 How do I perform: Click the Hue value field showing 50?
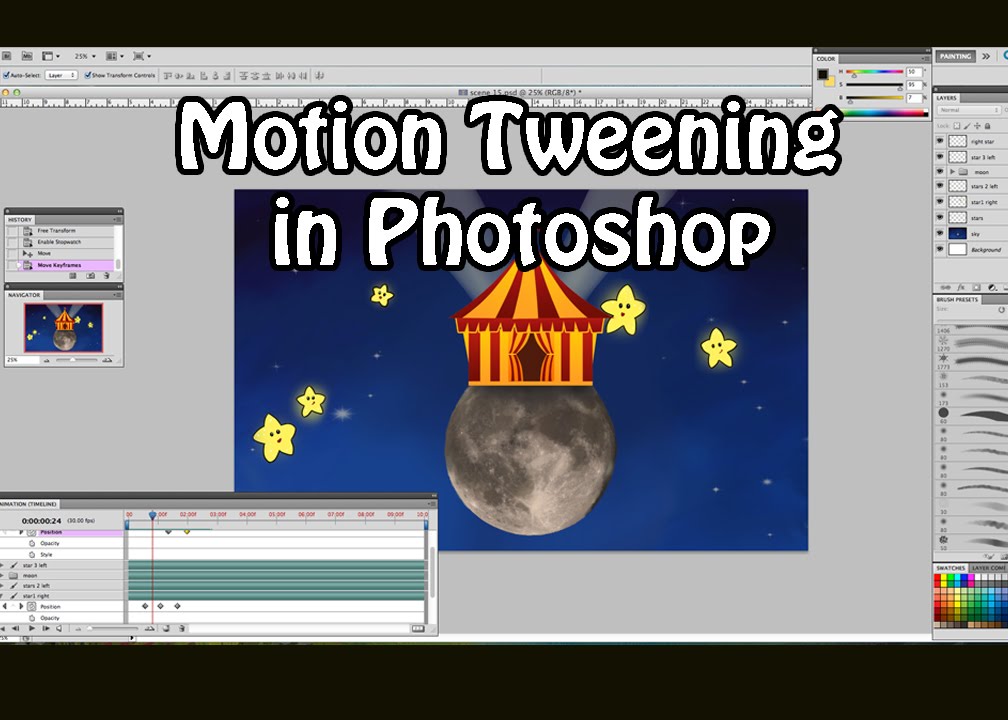[914, 72]
